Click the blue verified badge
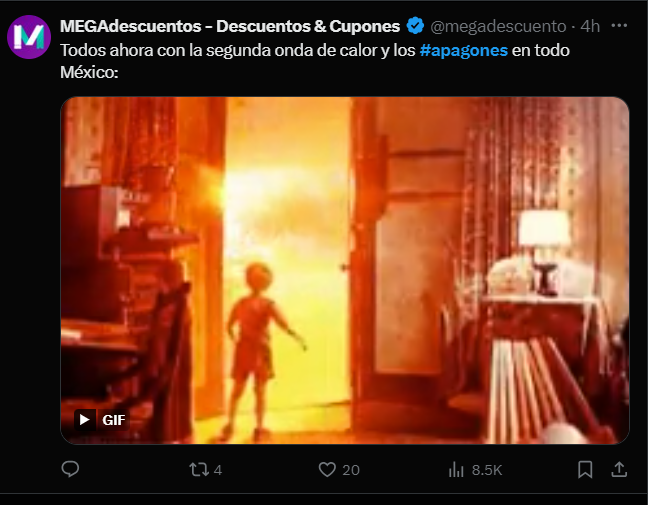648x505 pixels. 415,26
